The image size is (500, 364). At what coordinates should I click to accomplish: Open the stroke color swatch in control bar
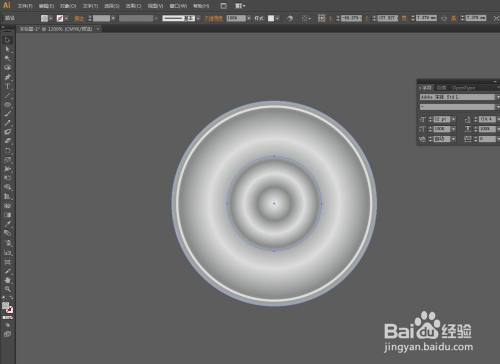[x=60, y=18]
